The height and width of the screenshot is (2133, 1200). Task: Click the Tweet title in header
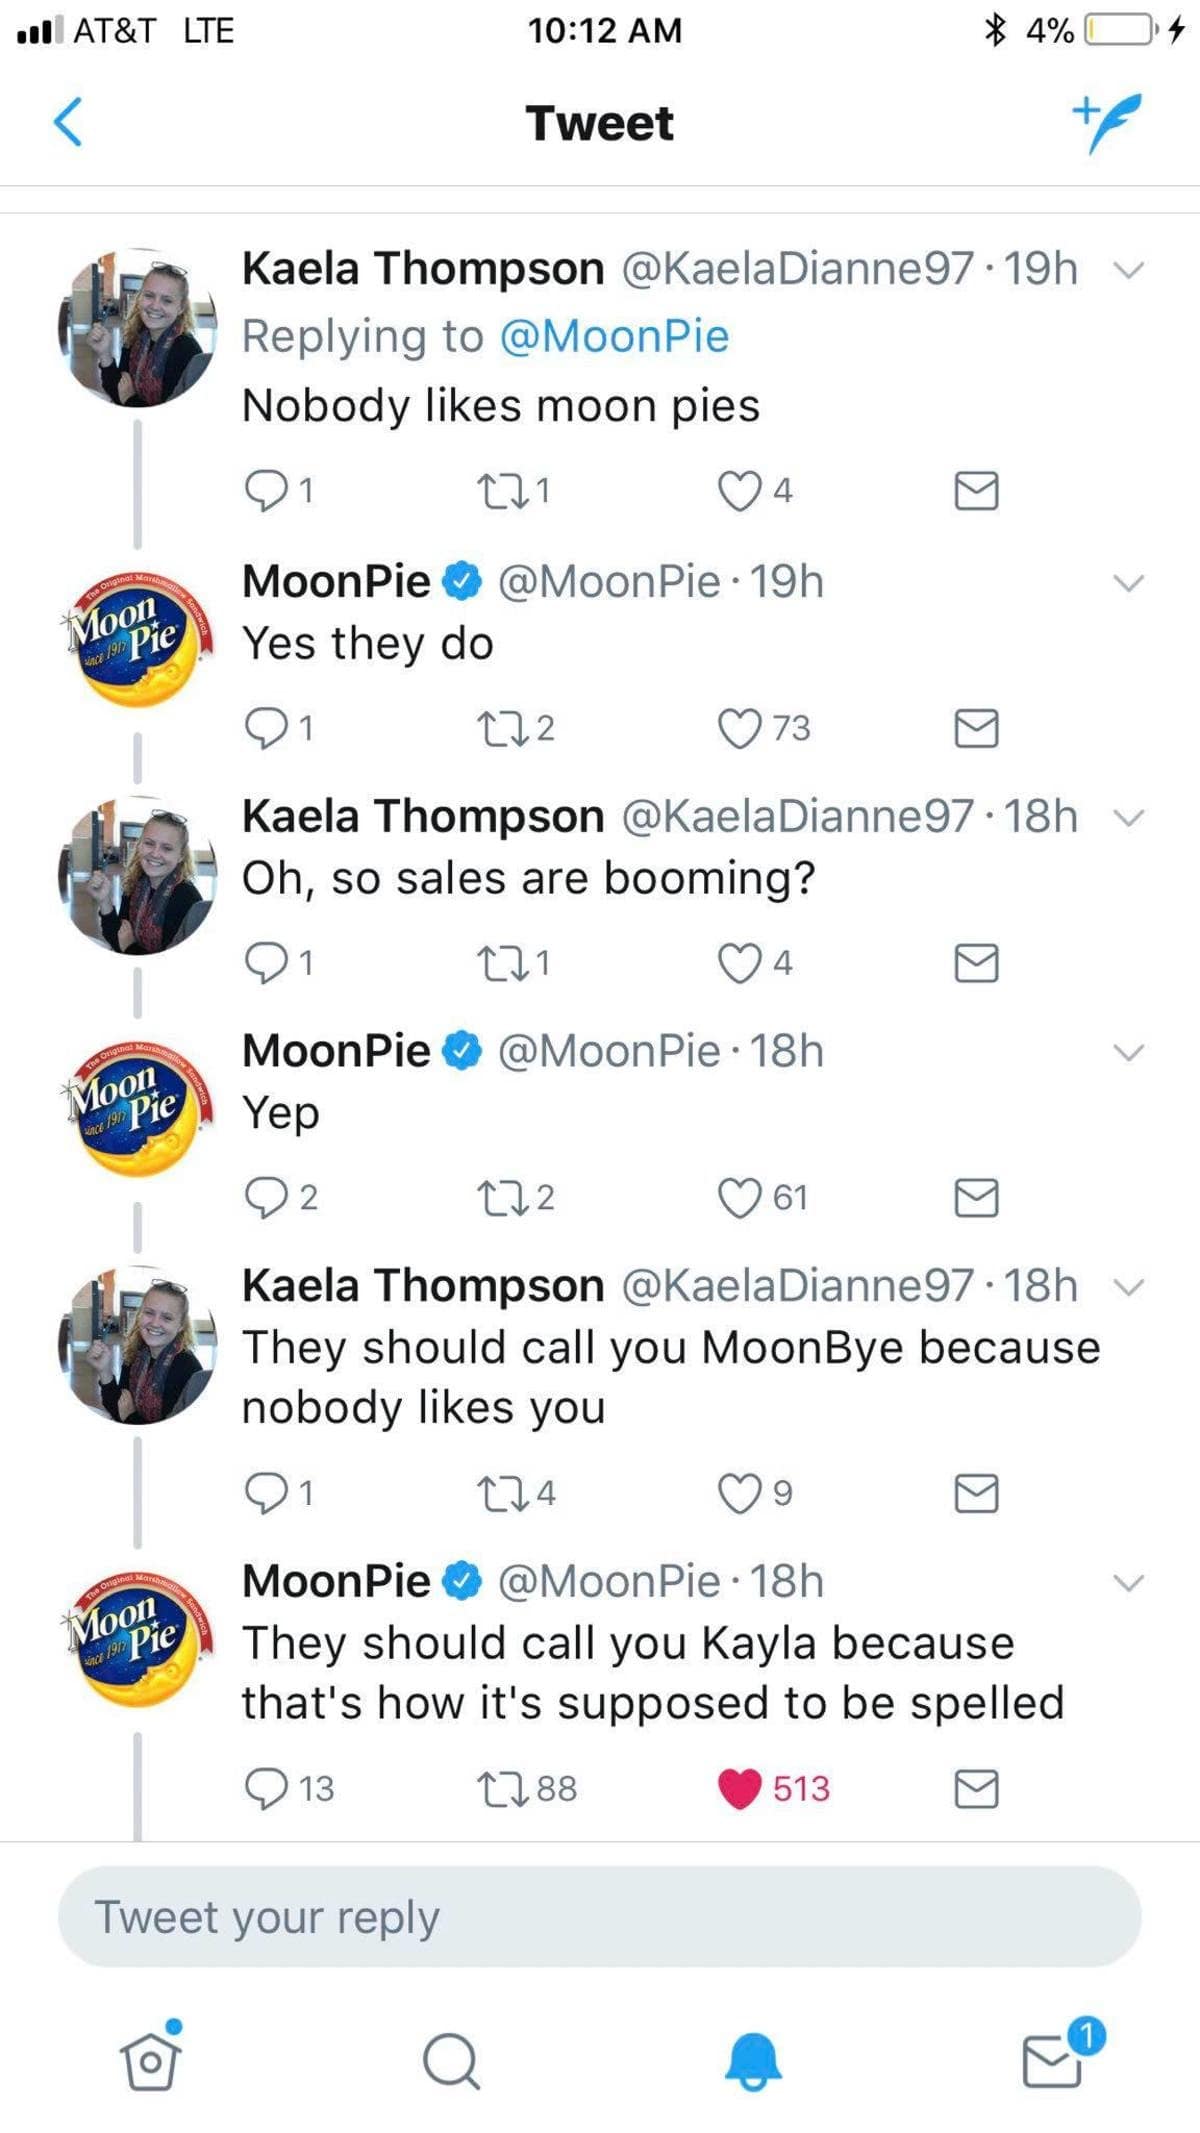click(x=600, y=122)
